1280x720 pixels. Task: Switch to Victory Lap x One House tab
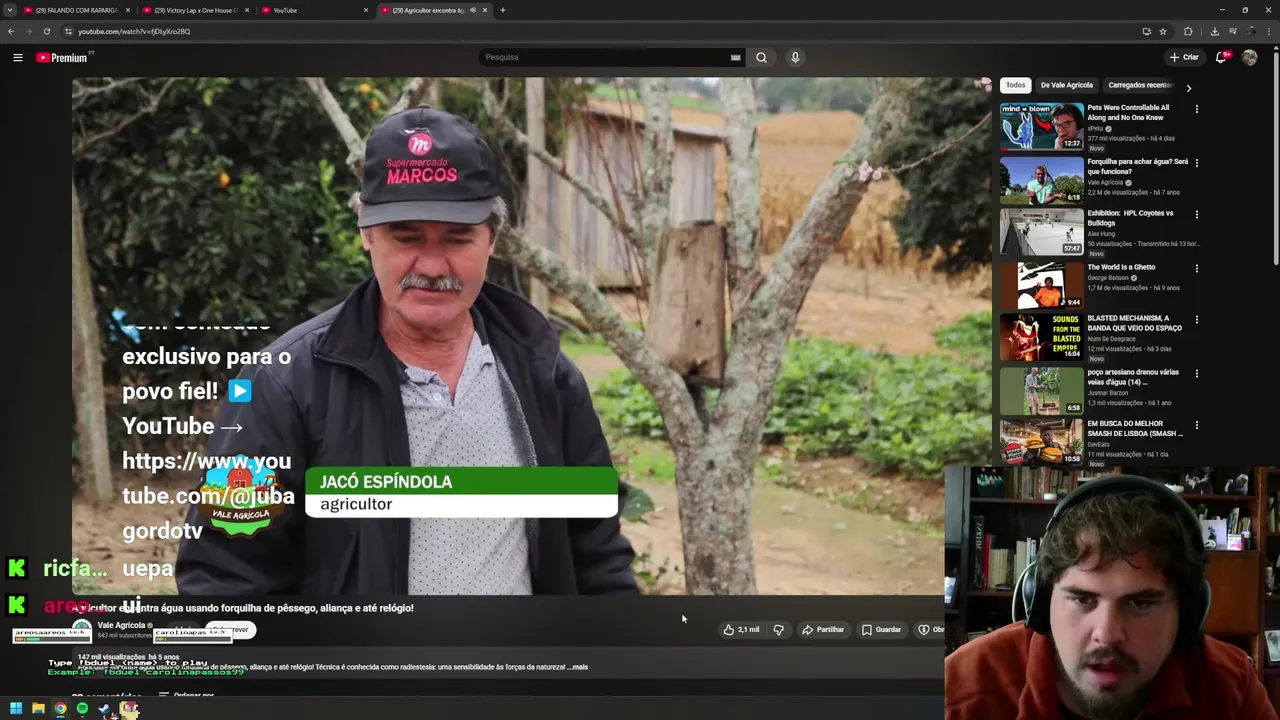tap(195, 10)
